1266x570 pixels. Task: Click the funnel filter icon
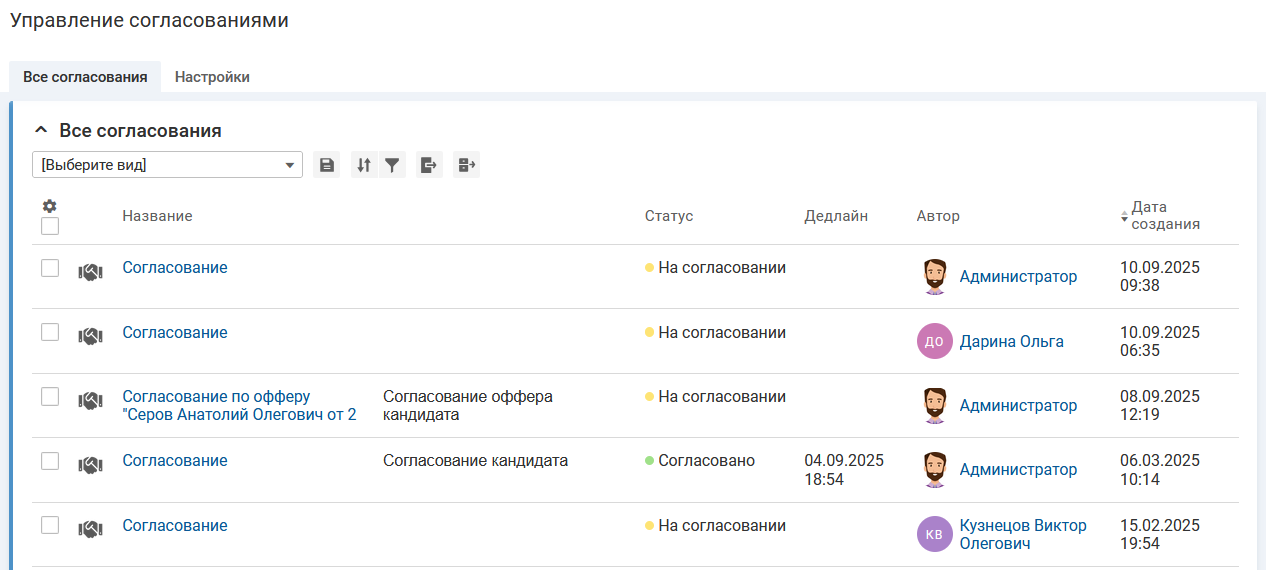(x=393, y=165)
